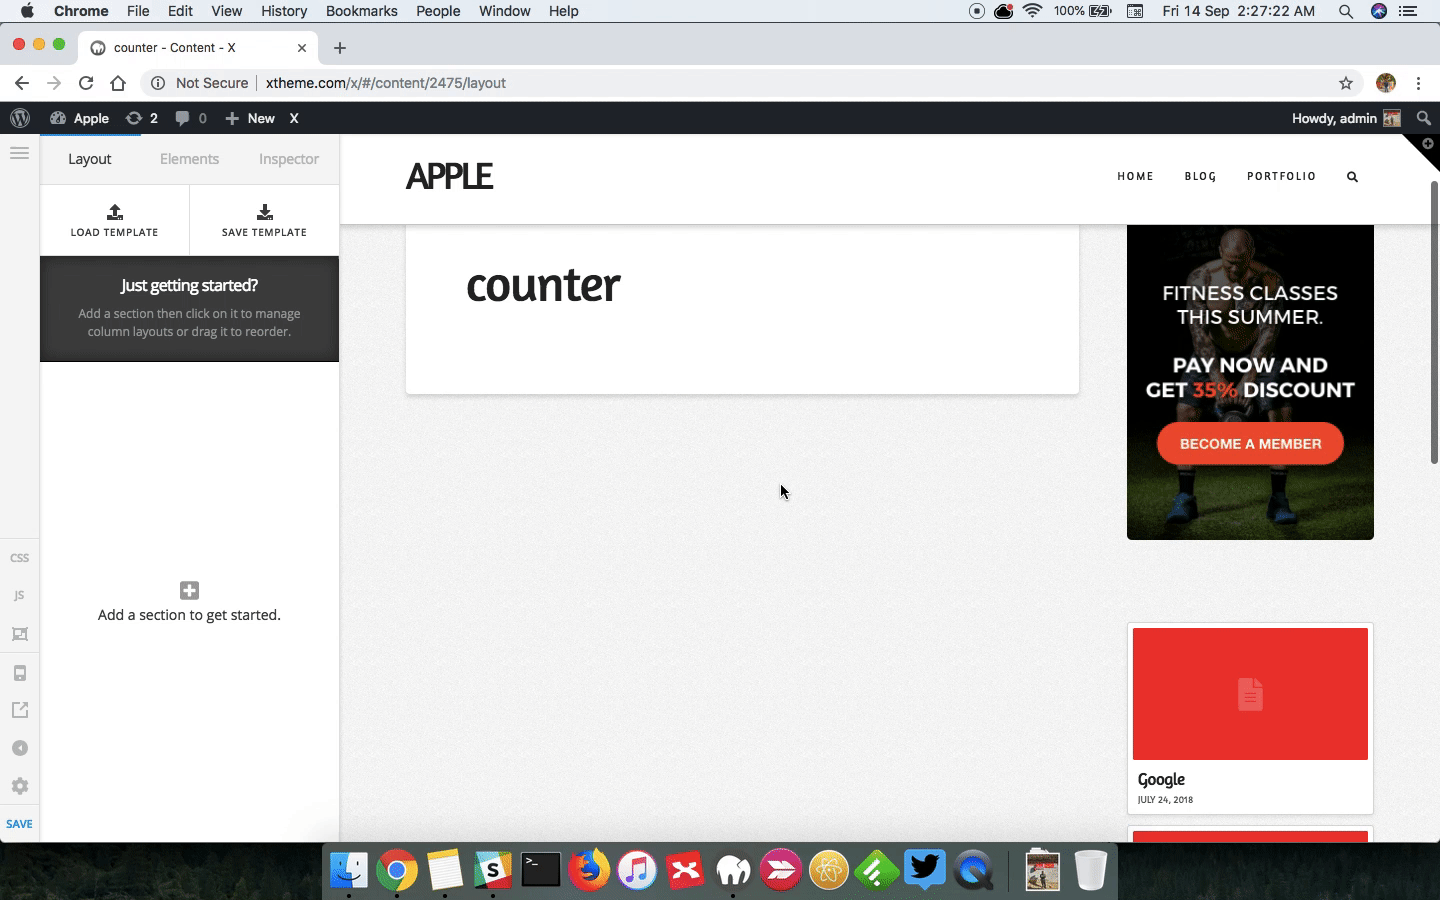This screenshot has height=900, width=1440.
Task: Open the custom CSS editor in the sidebar
Action: [x=19, y=558]
